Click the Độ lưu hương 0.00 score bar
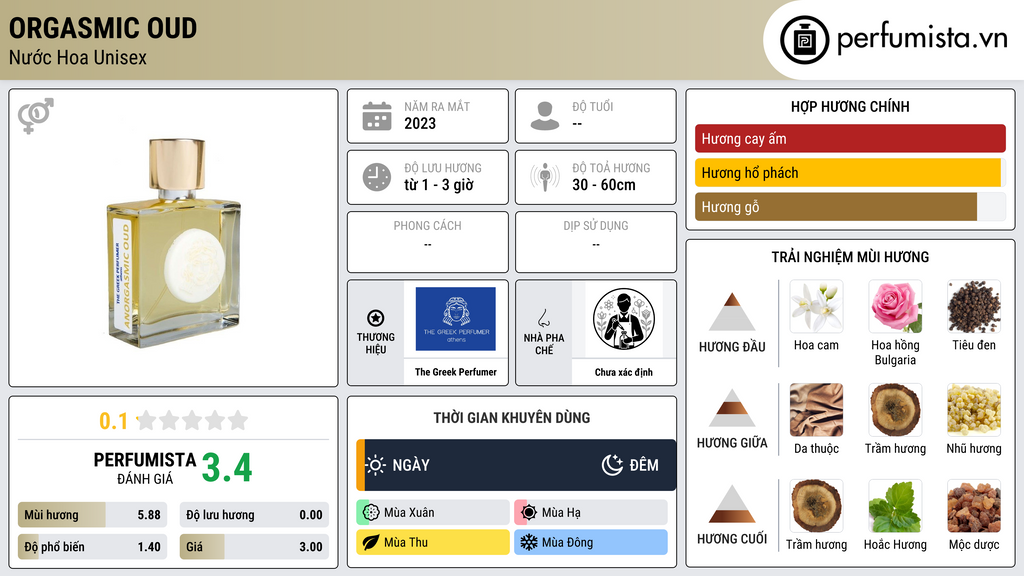The width and height of the screenshot is (1024, 576). [254, 515]
